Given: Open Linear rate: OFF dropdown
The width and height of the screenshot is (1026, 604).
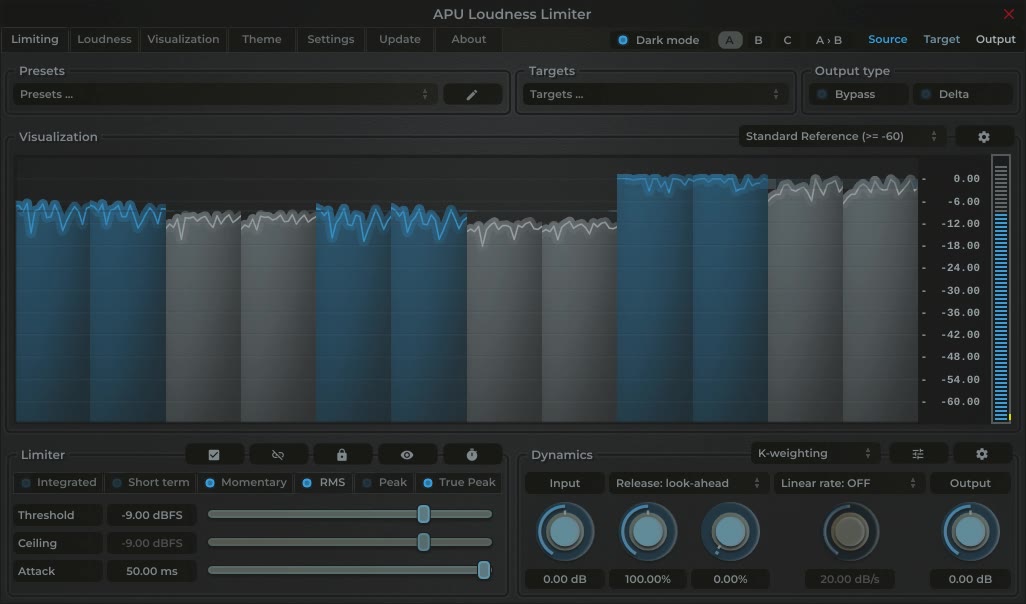Looking at the screenshot, I should click(848, 484).
